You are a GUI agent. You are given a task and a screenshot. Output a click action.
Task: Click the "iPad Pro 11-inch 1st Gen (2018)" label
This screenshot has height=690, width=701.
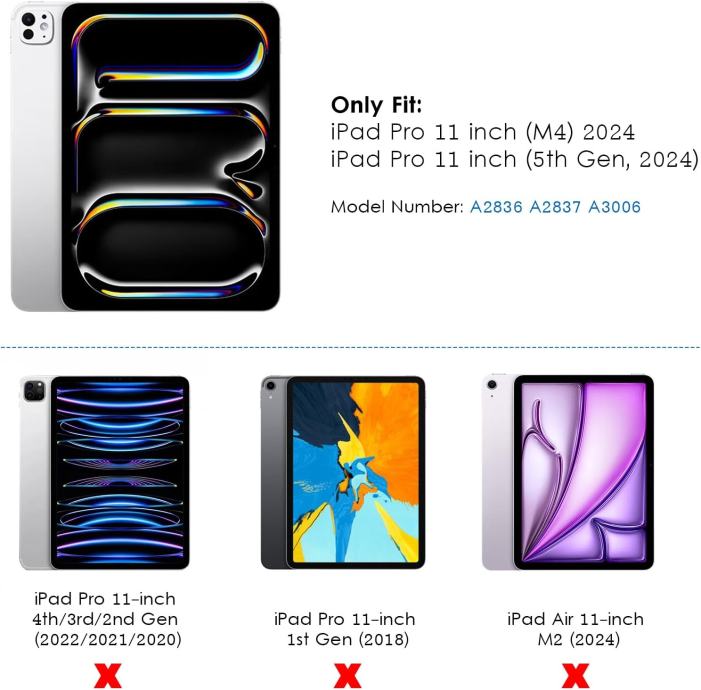click(345, 629)
